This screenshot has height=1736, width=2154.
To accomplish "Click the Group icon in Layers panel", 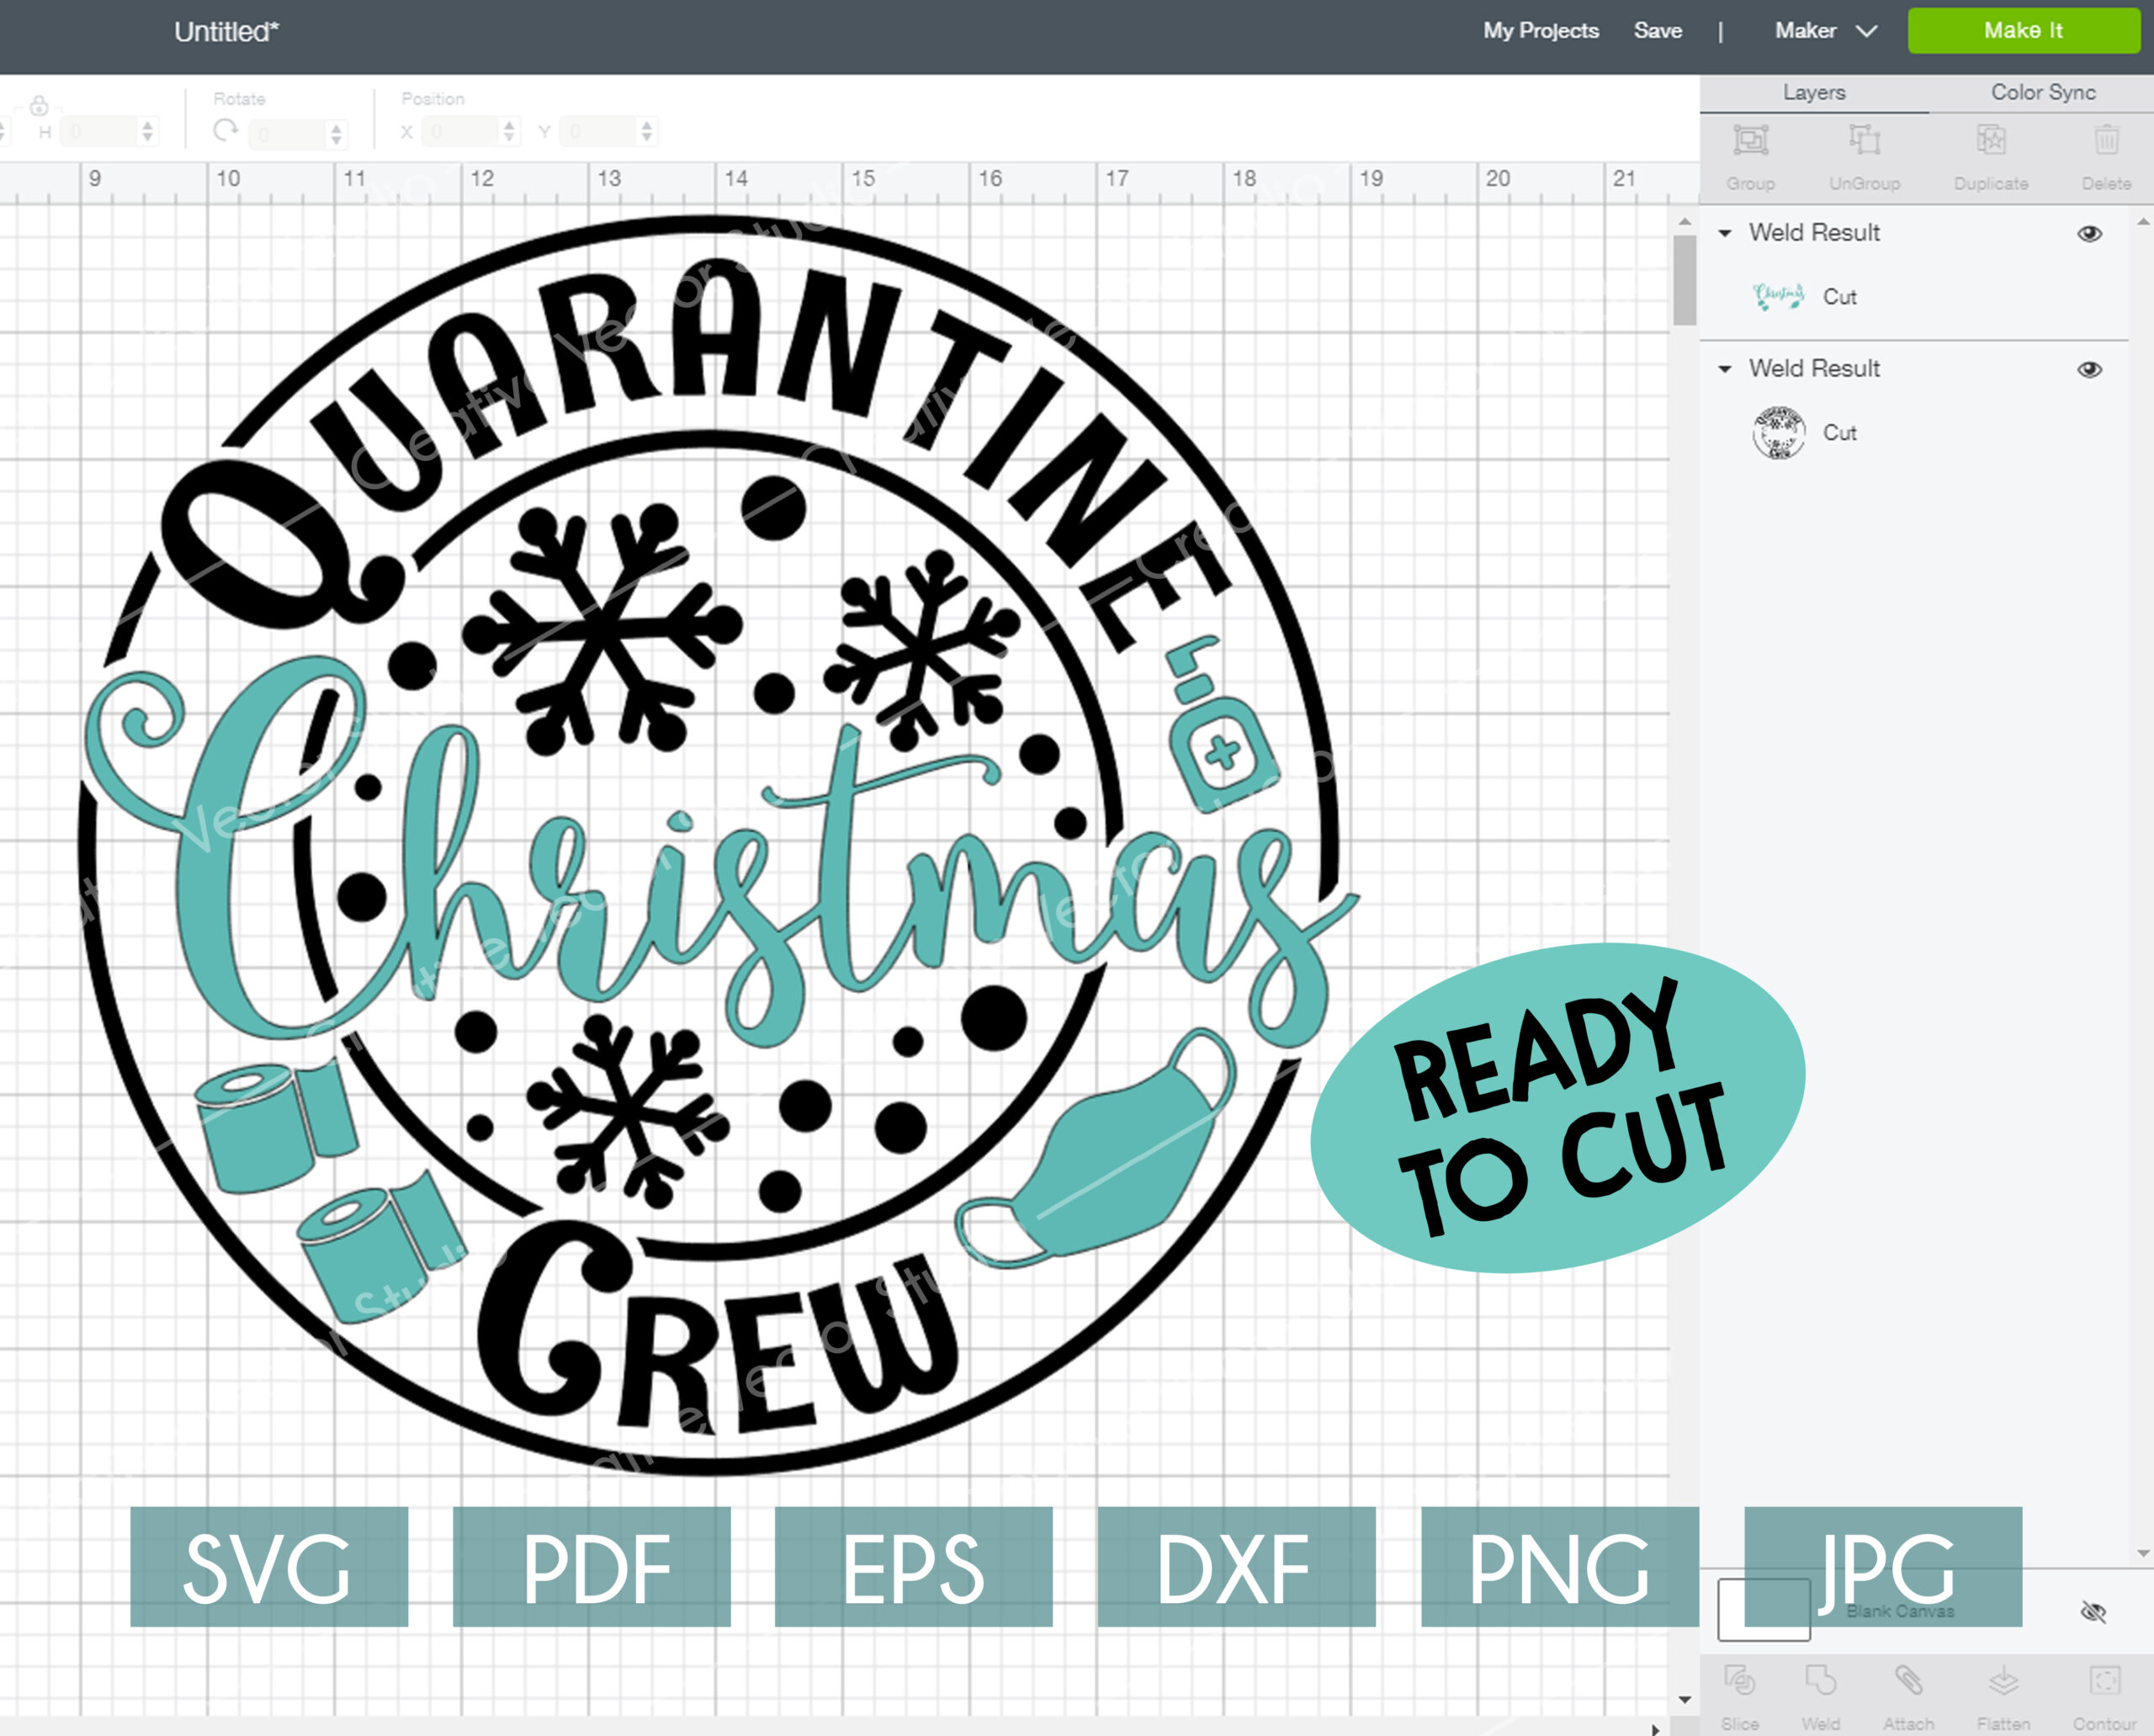I will pyautogui.click(x=1751, y=141).
